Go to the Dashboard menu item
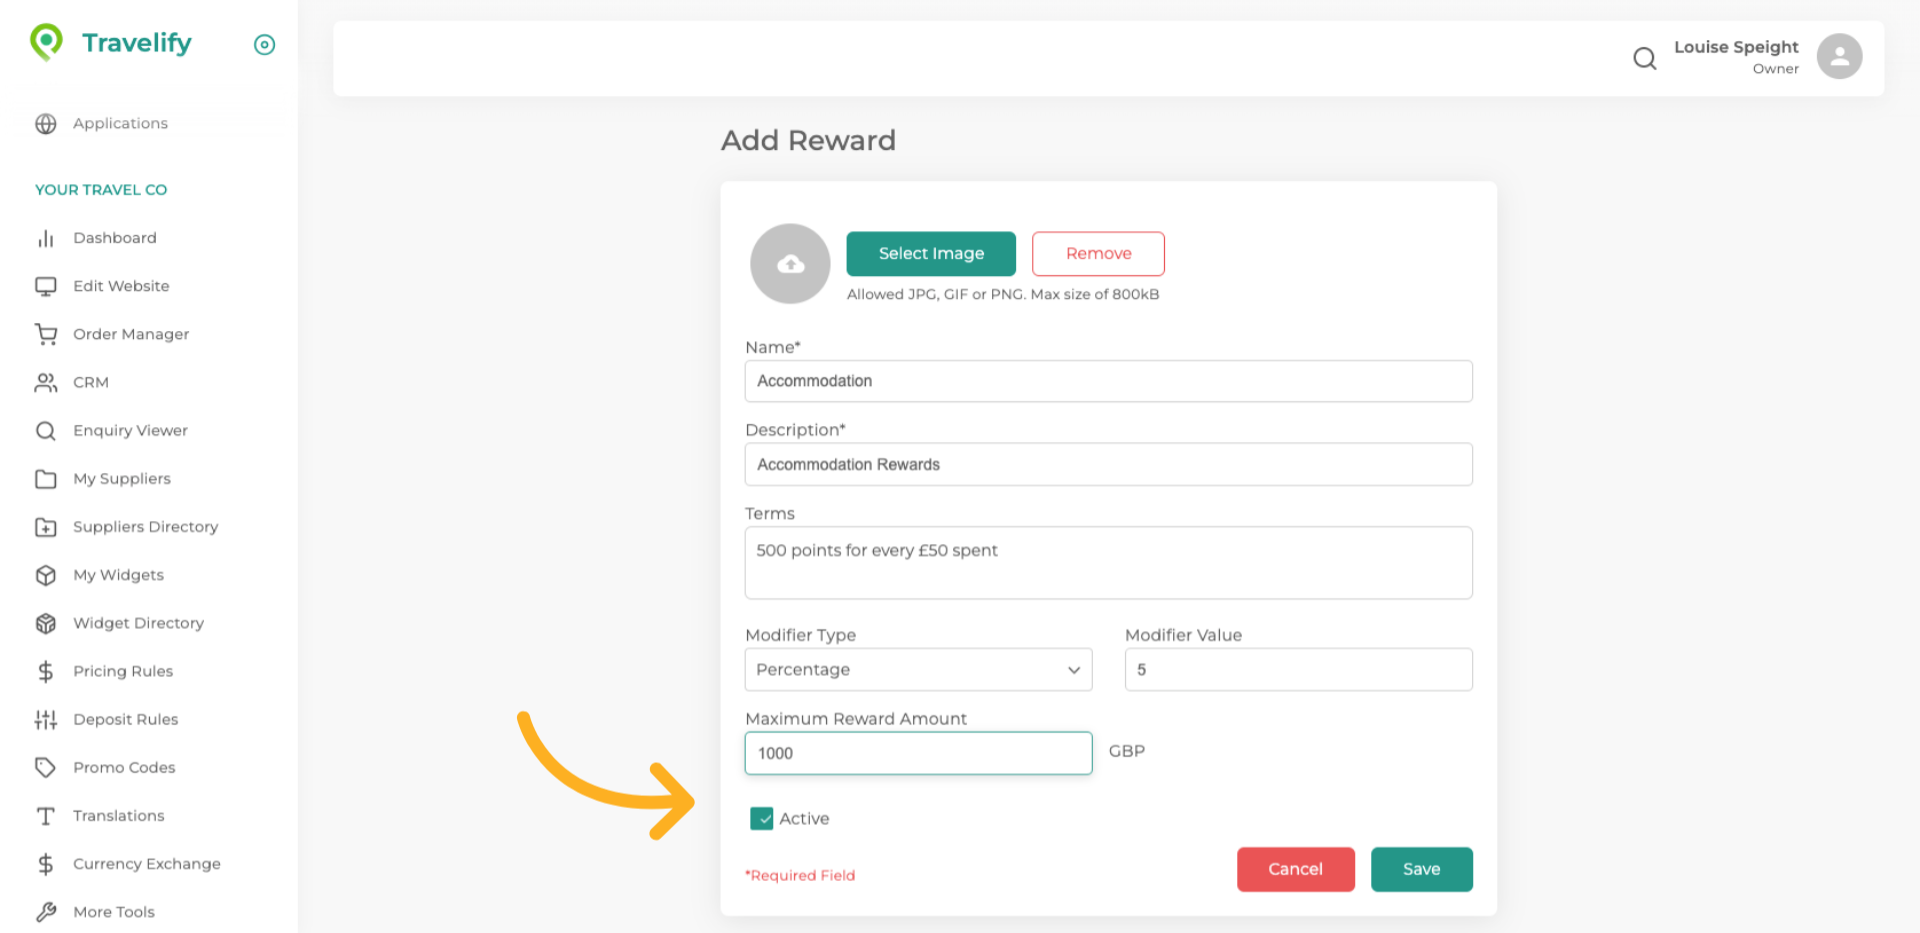This screenshot has height=933, width=1920. 114,238
